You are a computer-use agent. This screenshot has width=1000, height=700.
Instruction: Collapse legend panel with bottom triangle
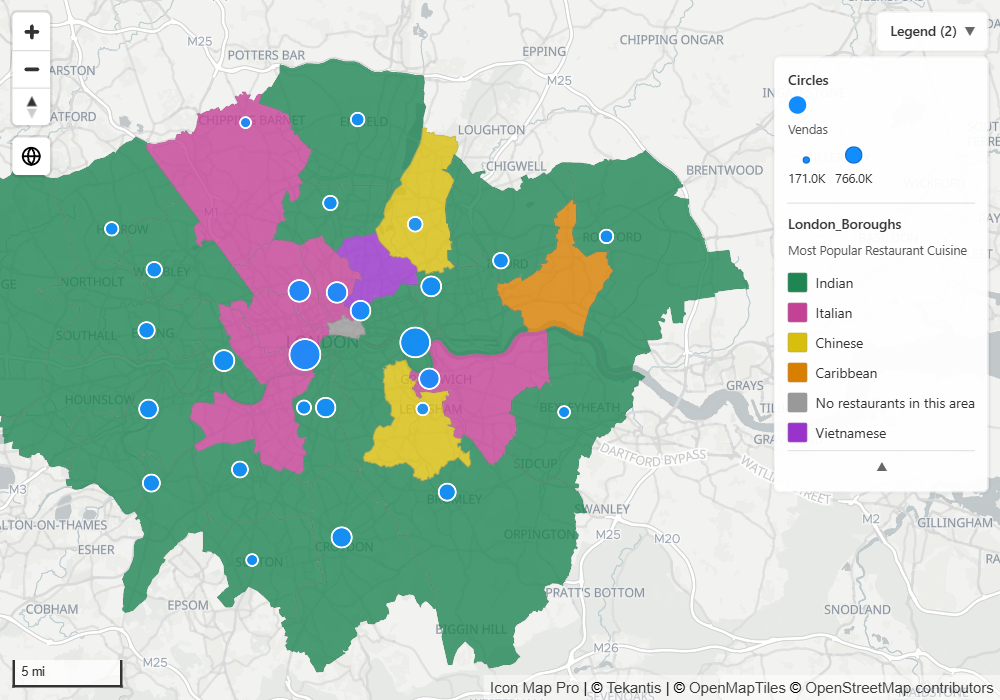(x=881, y=467)
